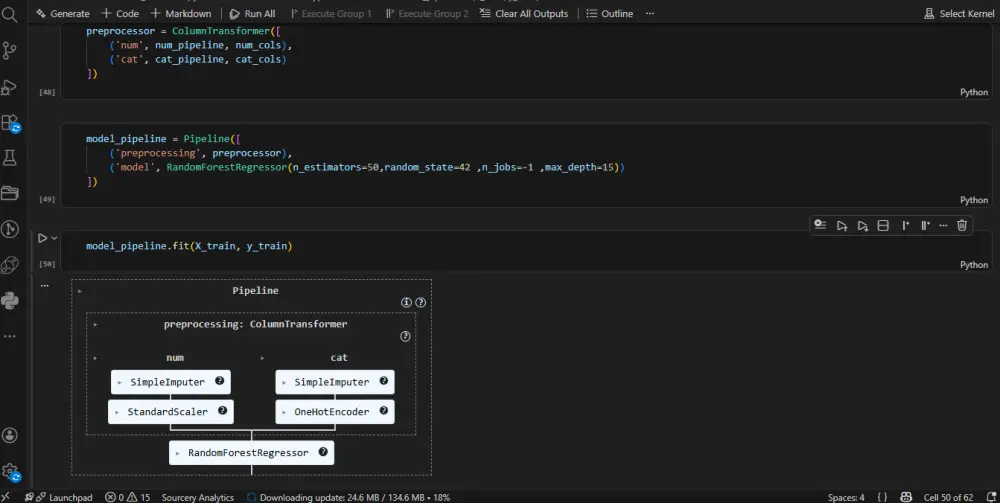Open the Testing flask view
Image resolution: width=1000 pixels, height=503 pixels.
click(x=10, y=157)
